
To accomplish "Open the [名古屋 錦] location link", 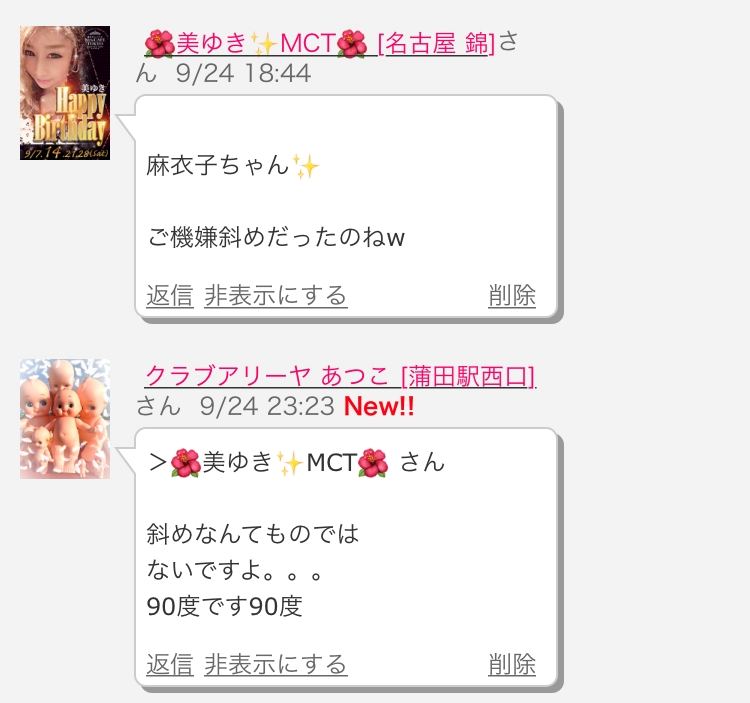I will (x=436, y=43).
